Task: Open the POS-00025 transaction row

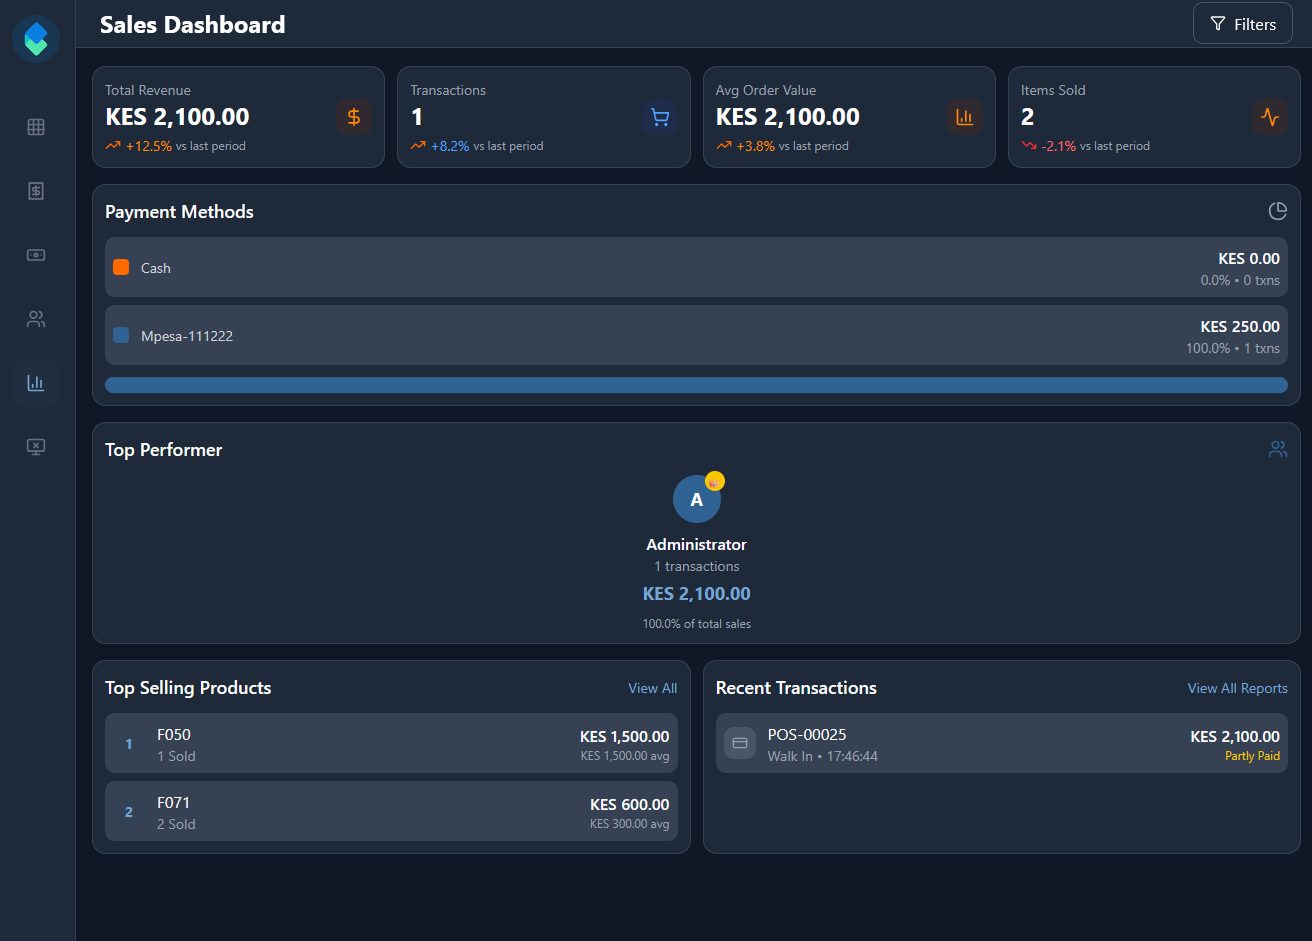Action: click(1001, 743)
